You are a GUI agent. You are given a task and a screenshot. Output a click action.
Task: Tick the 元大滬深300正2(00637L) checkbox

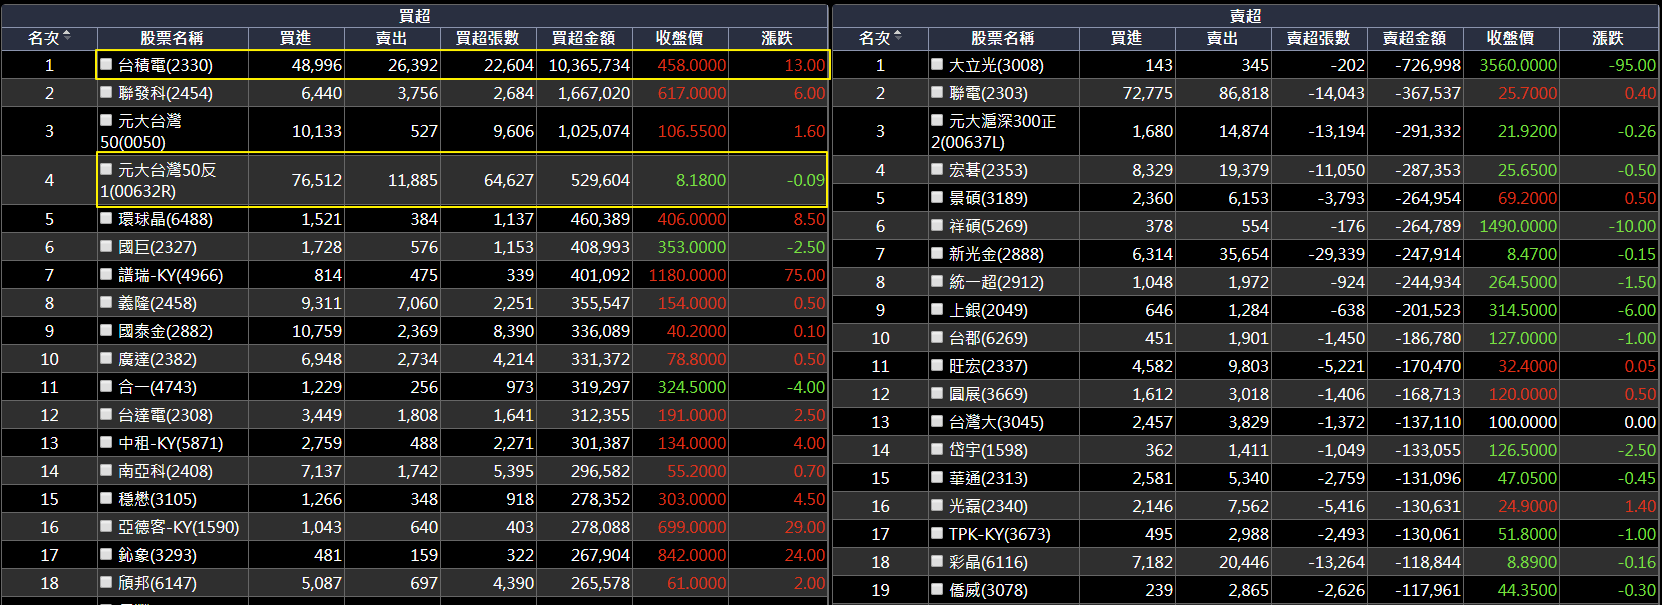(937, 120)
